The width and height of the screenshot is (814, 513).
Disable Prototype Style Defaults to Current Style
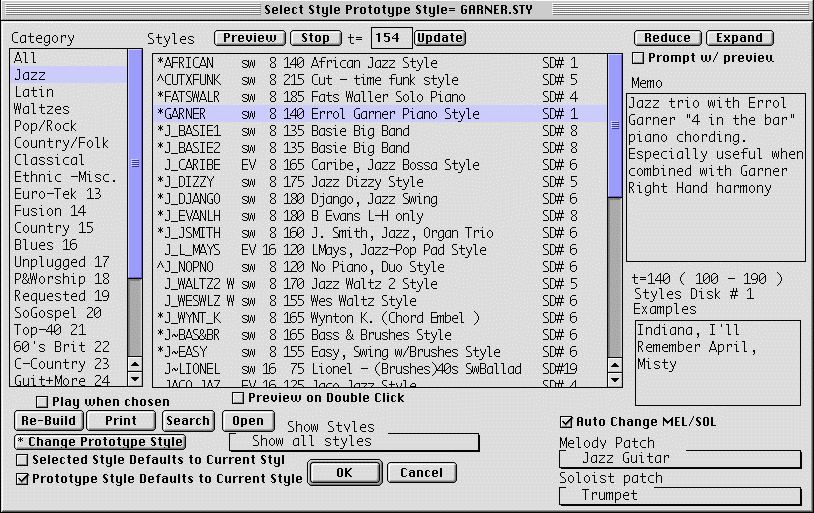point(23,479)
